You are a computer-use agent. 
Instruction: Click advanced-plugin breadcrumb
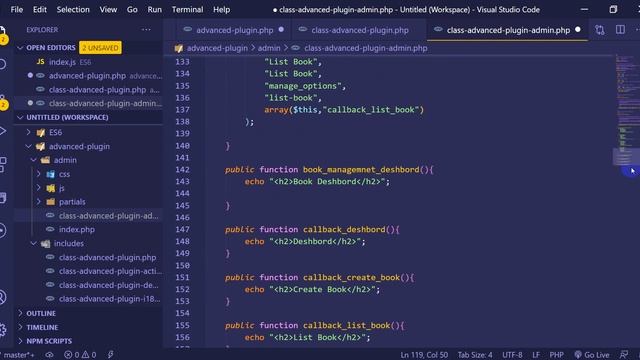coord(217,48)
